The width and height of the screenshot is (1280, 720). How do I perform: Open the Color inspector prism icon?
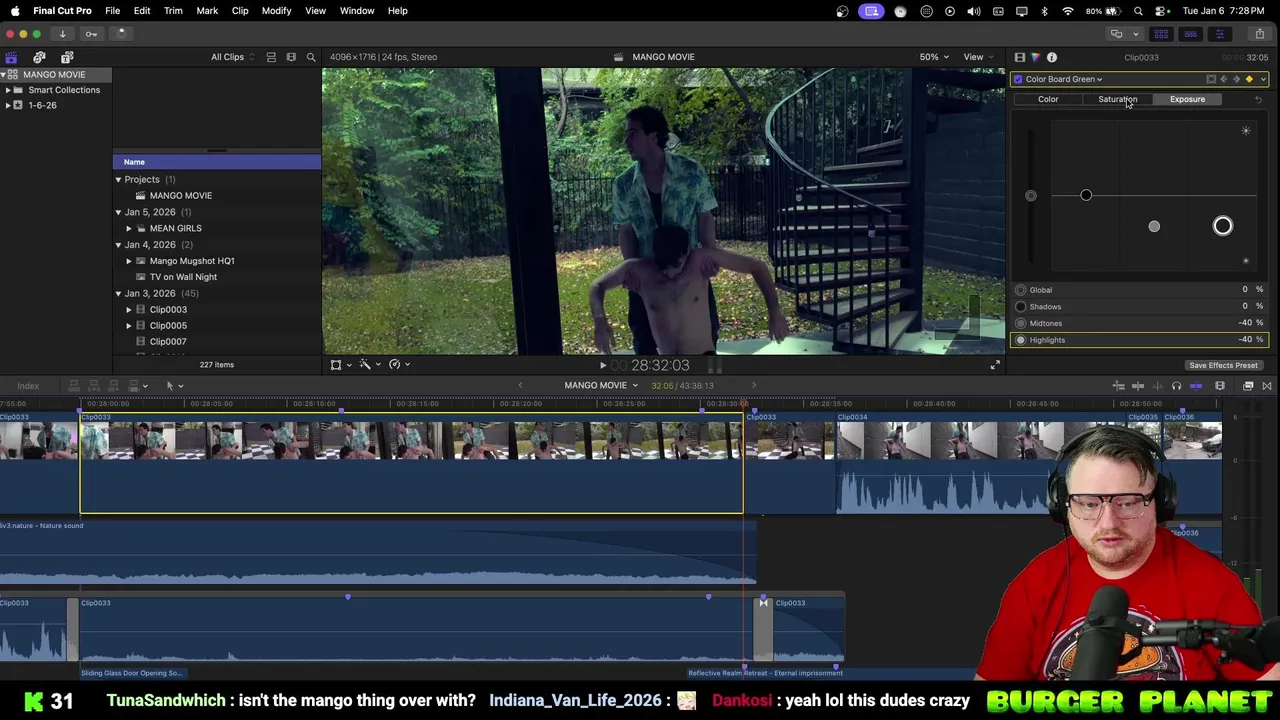coord(1035,58)
